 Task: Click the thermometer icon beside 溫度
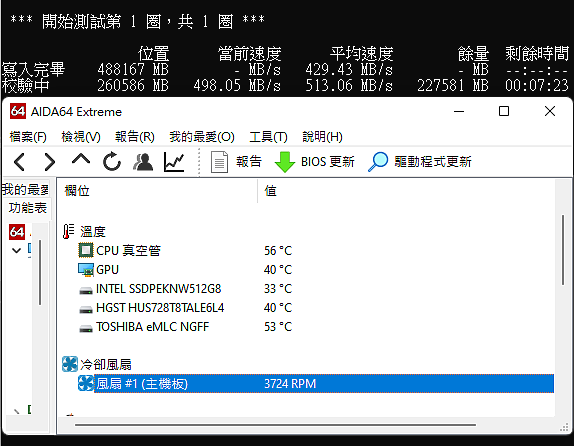coord(68,231)
